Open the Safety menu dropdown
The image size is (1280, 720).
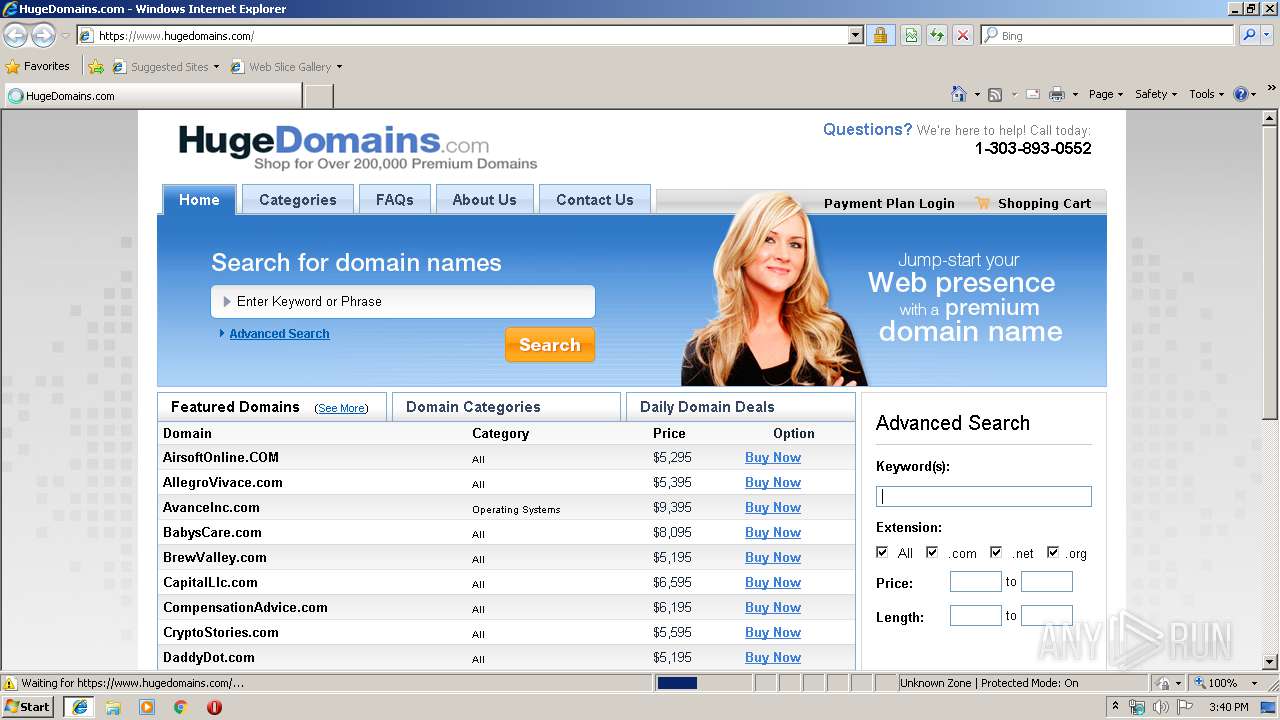pos(1156,94)
